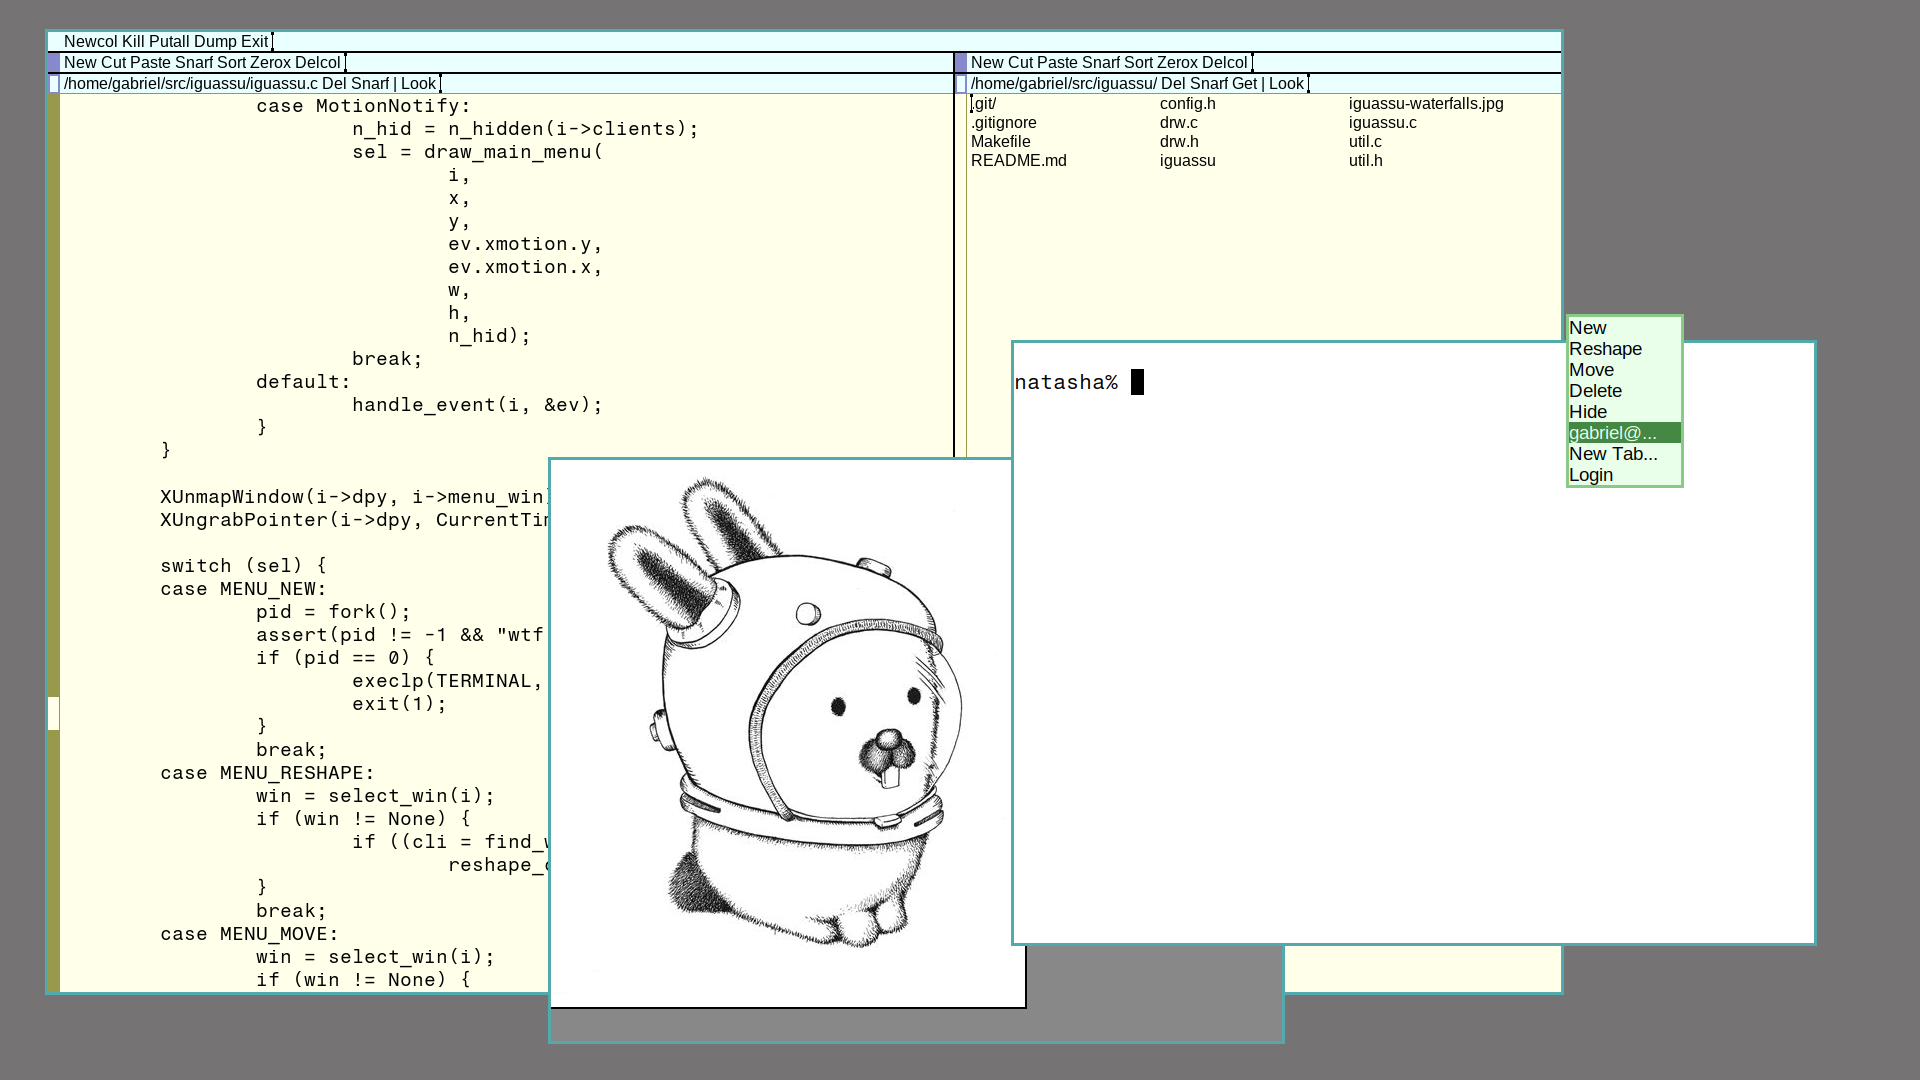The image size is (1920, 1080).
Task: Select the highlighted gabriel@... menu entry
Action: click(1612, 433)
